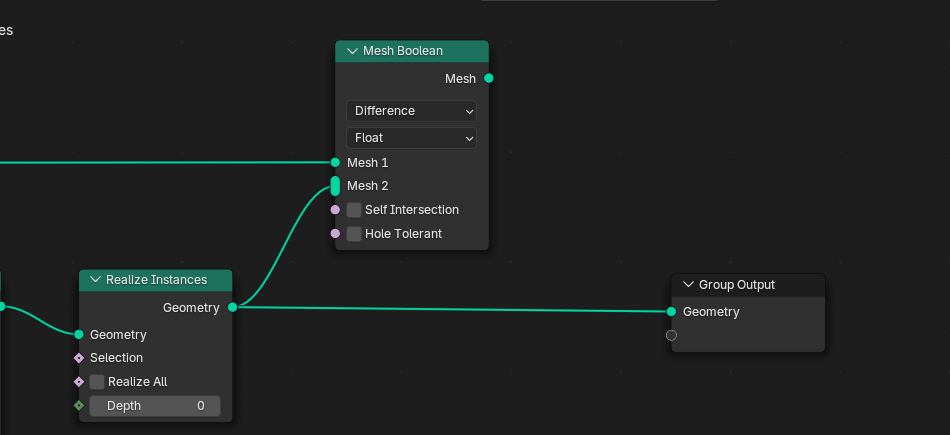Enable the Hole Tolerant checkbox

click(x=354, y=233)
